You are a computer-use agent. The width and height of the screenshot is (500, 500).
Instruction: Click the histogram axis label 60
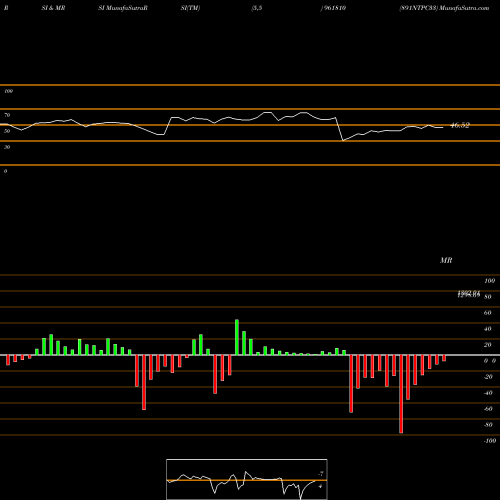pos(487,313)
